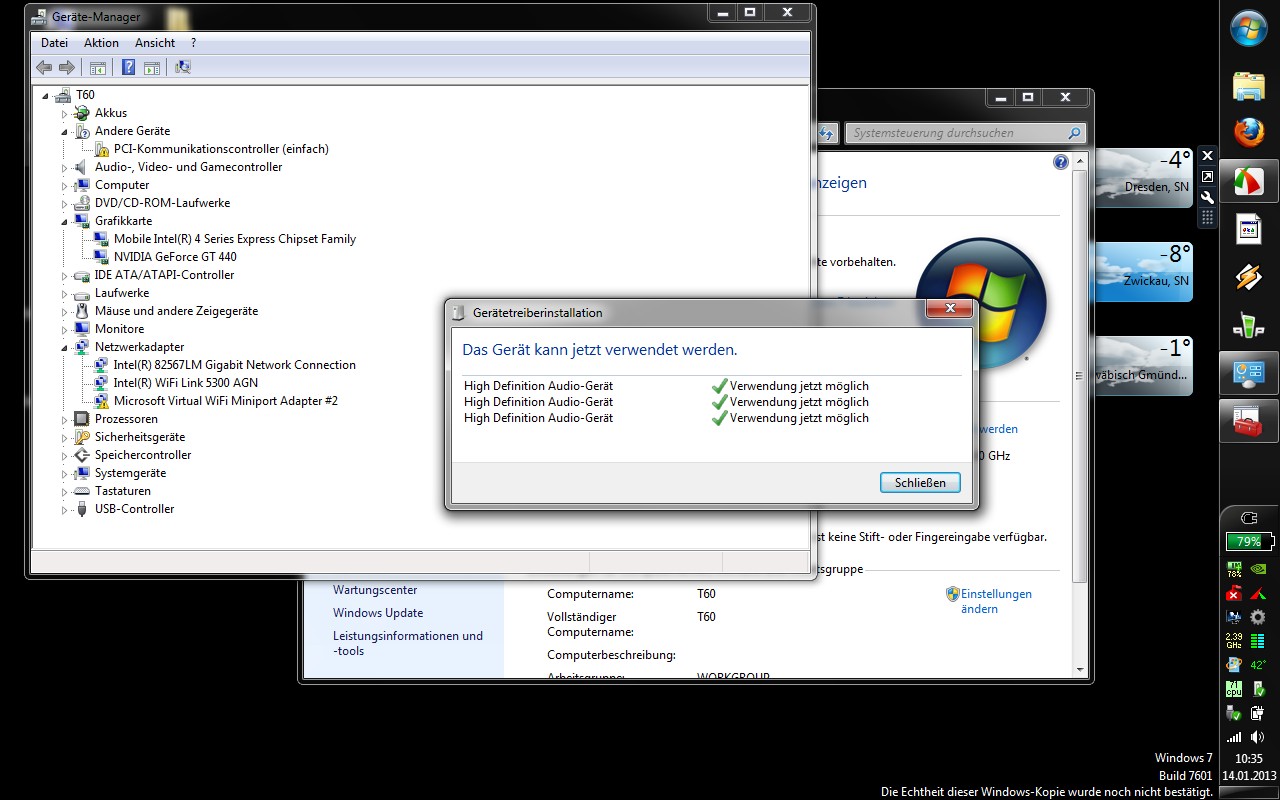
Task: Open Winamp lightning-bolt taskbar icon
Action: [1249, 277]
